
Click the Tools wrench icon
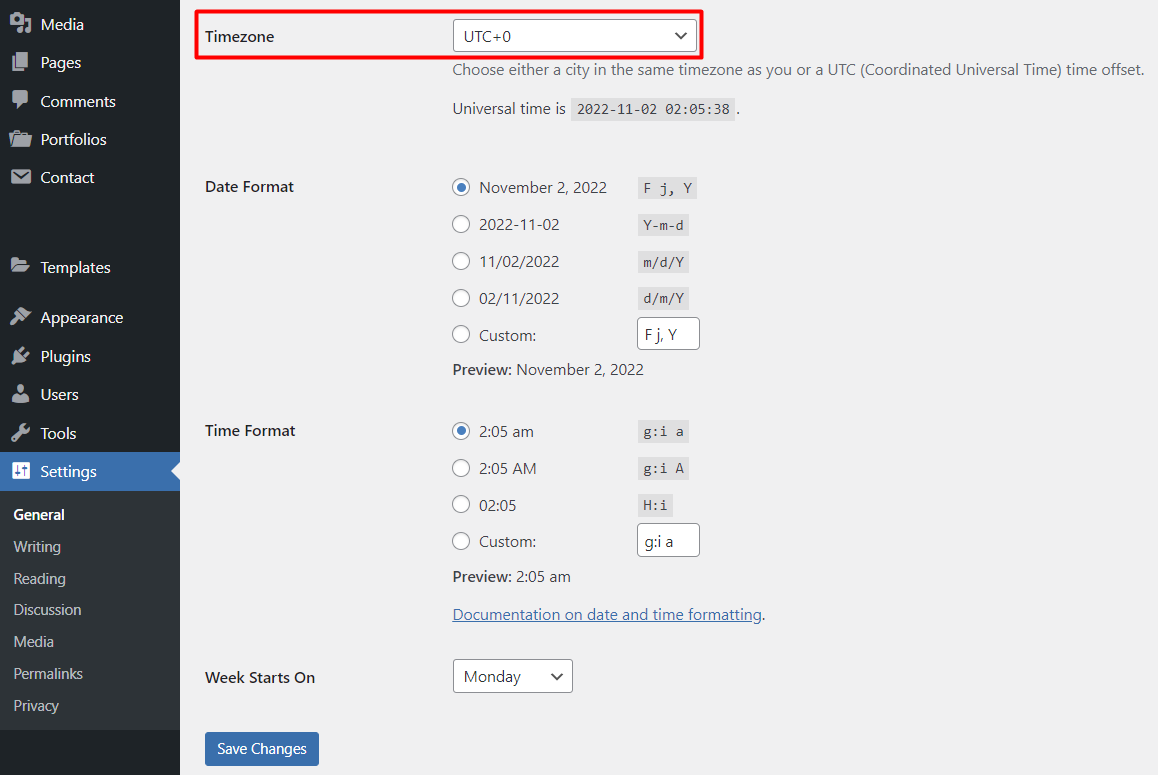pyautogui.click(x=21, y=433)
